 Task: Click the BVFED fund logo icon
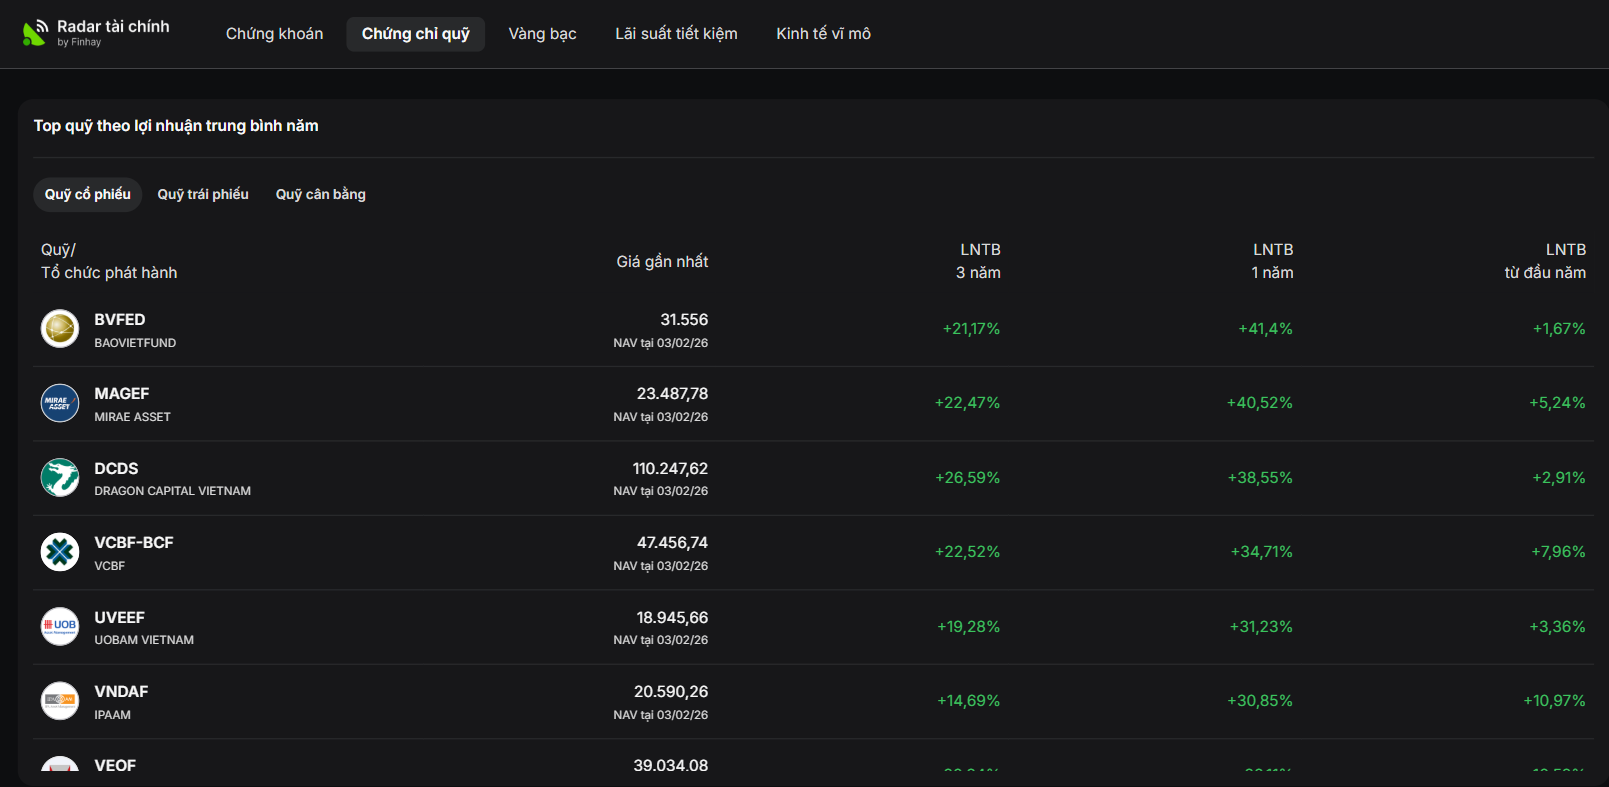pos(60,329)
